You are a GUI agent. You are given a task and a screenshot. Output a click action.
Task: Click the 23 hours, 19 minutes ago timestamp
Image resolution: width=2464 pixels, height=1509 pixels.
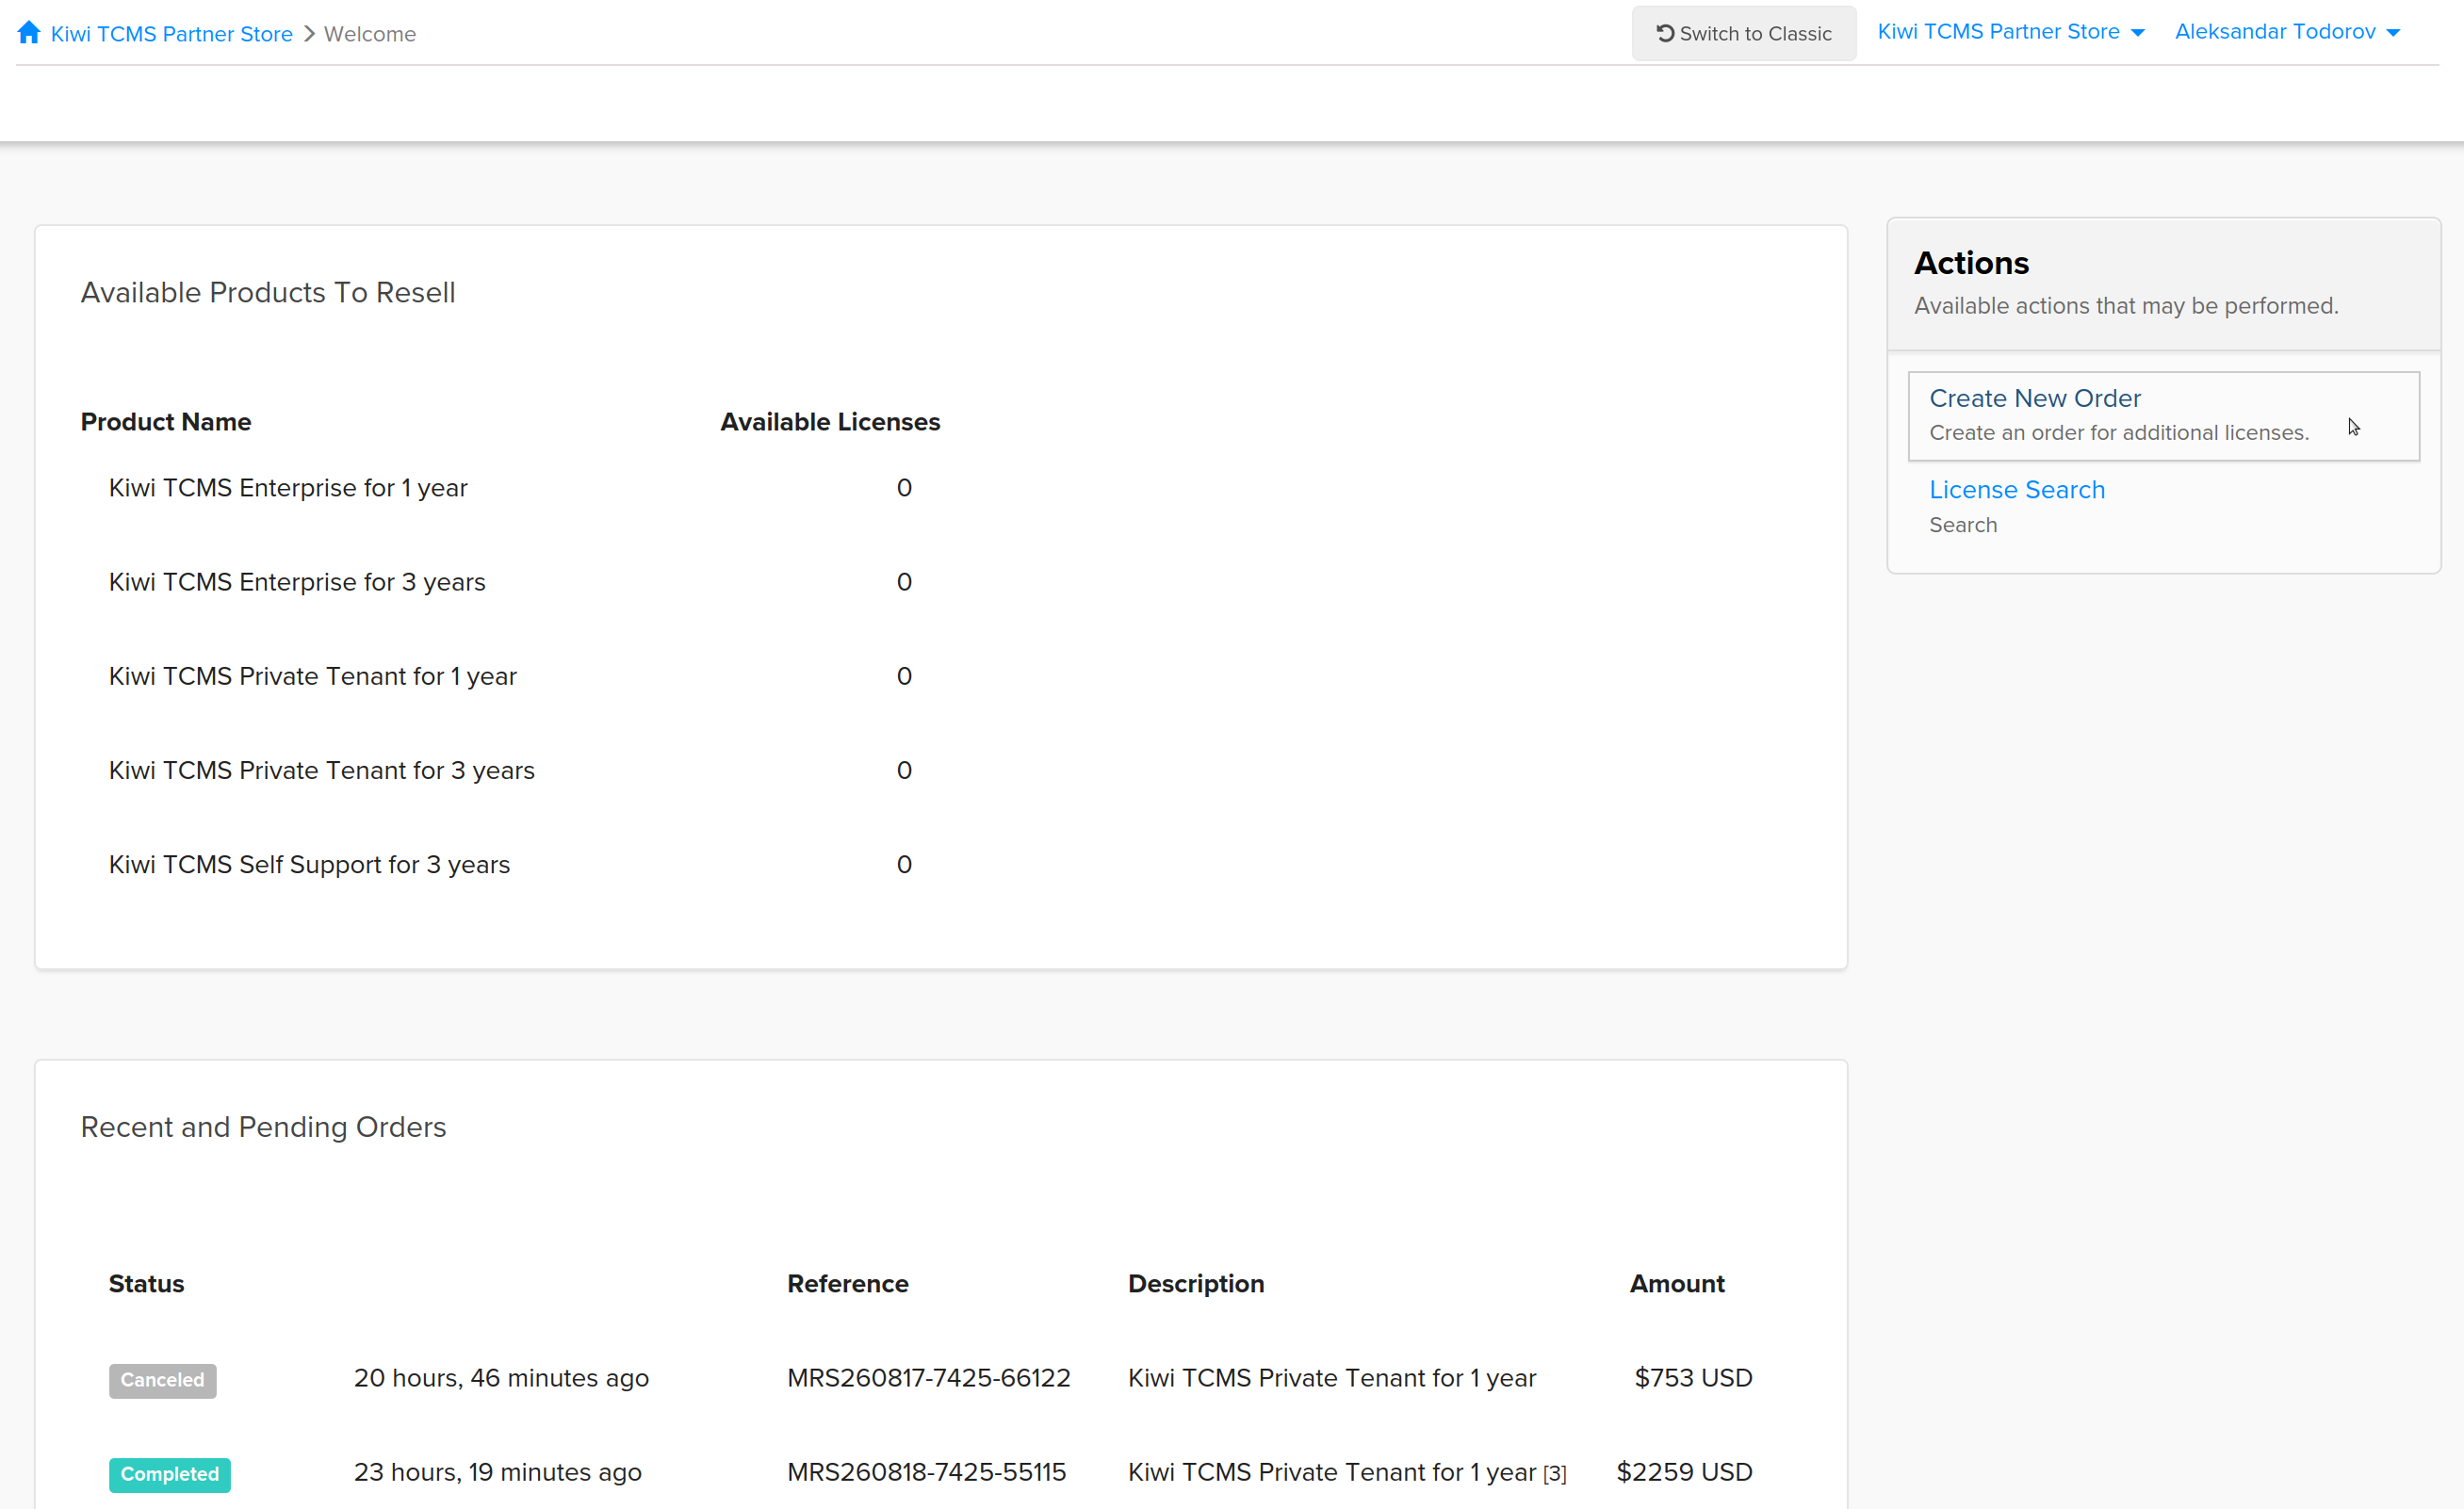tap(497, 1472)
